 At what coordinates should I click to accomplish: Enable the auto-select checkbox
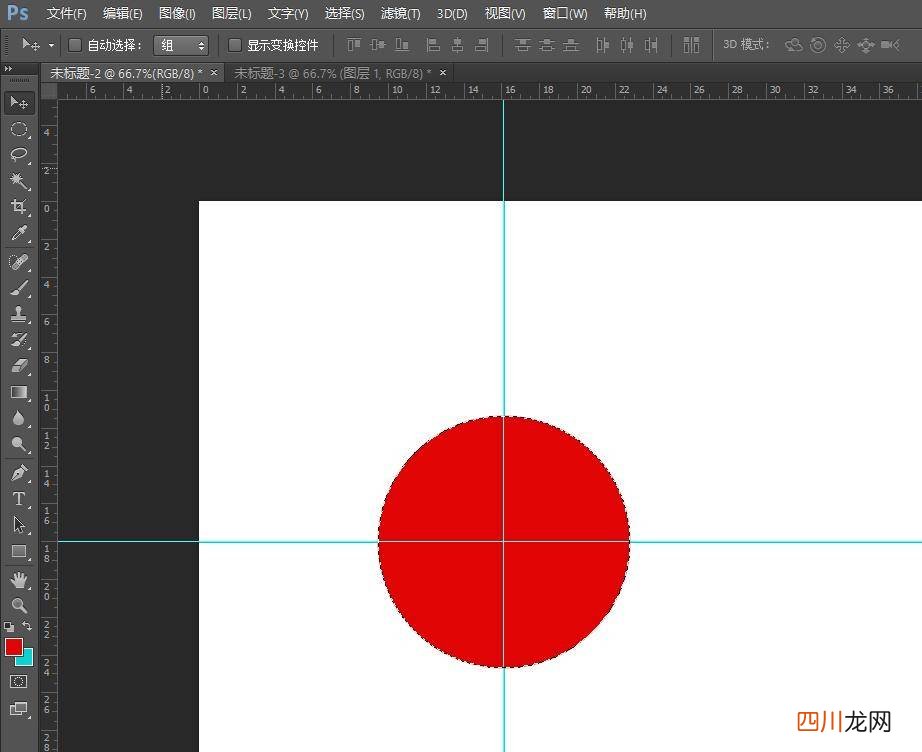75,45
